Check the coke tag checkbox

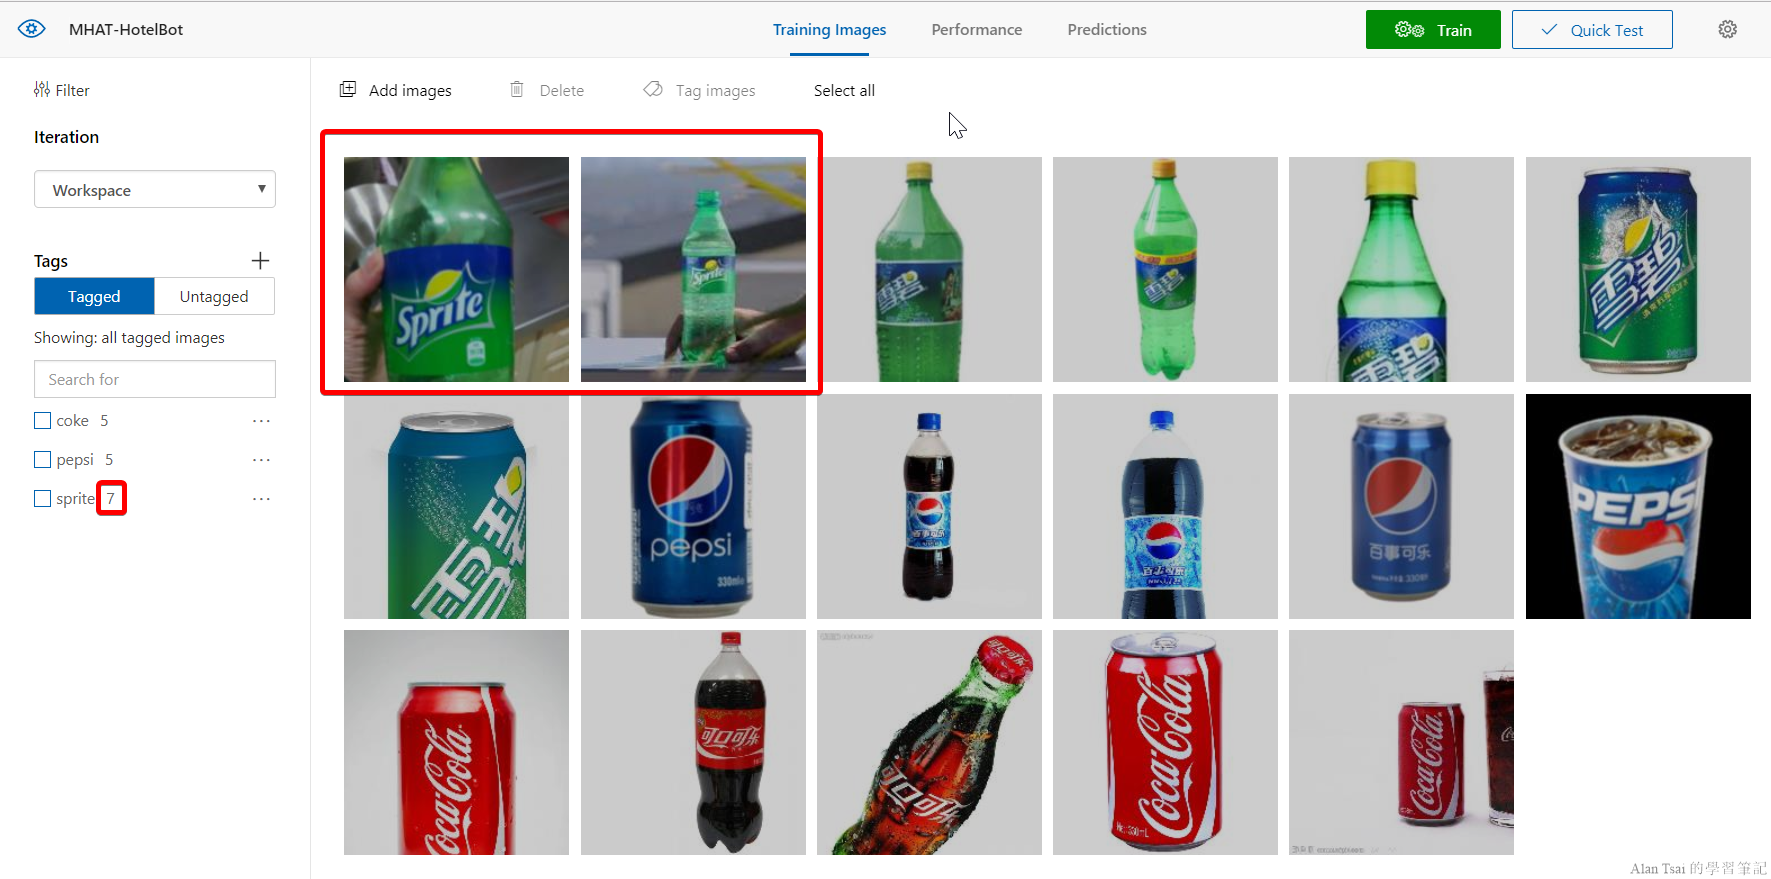coord(42,421)
